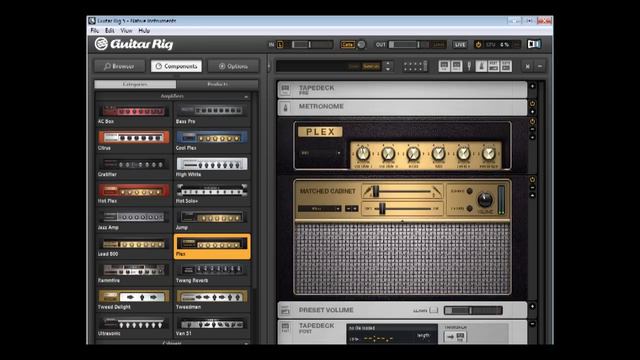The width and height of the screenshot is (640, 360).
Task: Minimize the Plex amp module
Action: [x=532, y=129]
